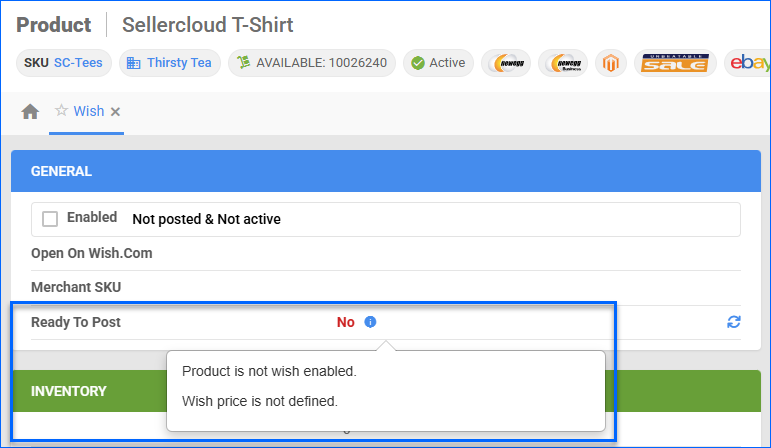Viewport: 771px width, 448px height.
Task: Click the info icon beside No
Action: pyautogui.click(x=370, y=322)
